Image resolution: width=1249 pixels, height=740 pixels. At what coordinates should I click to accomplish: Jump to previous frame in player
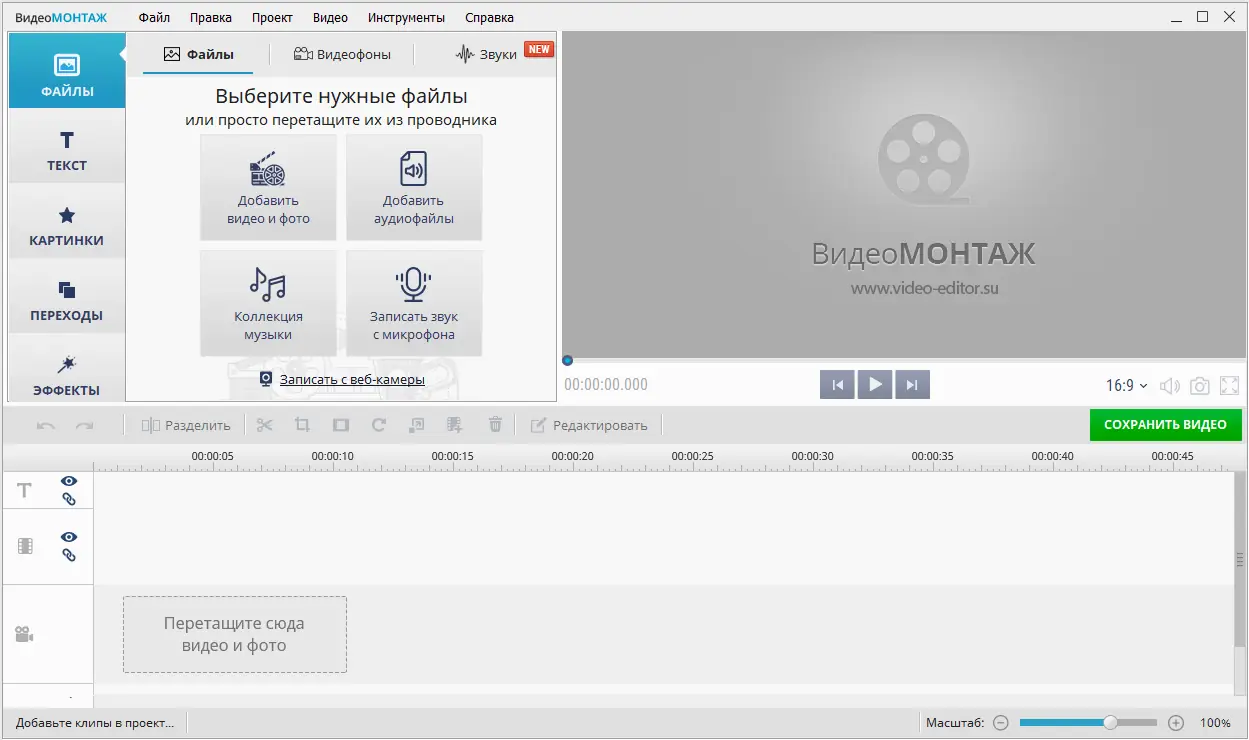837,385
